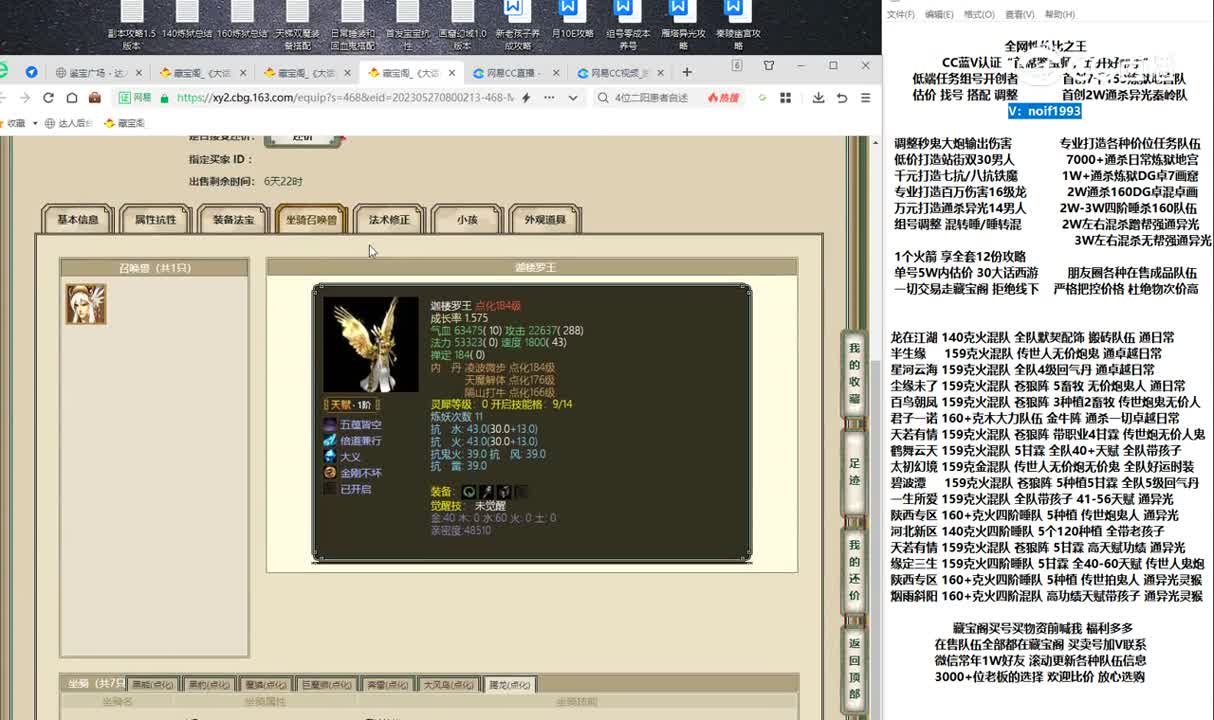This screenshot has width=1214, height=720.
Task: Go to browser home page icon
Action: [x=71, y=97]
